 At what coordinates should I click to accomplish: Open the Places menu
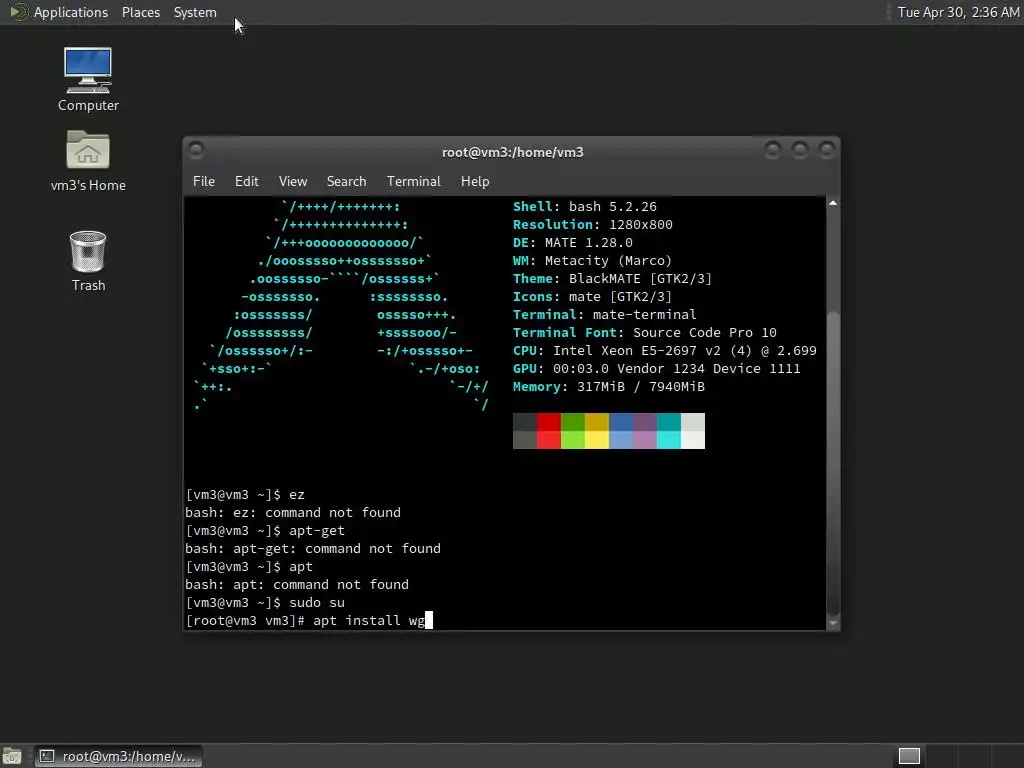(x=141, y=12)
